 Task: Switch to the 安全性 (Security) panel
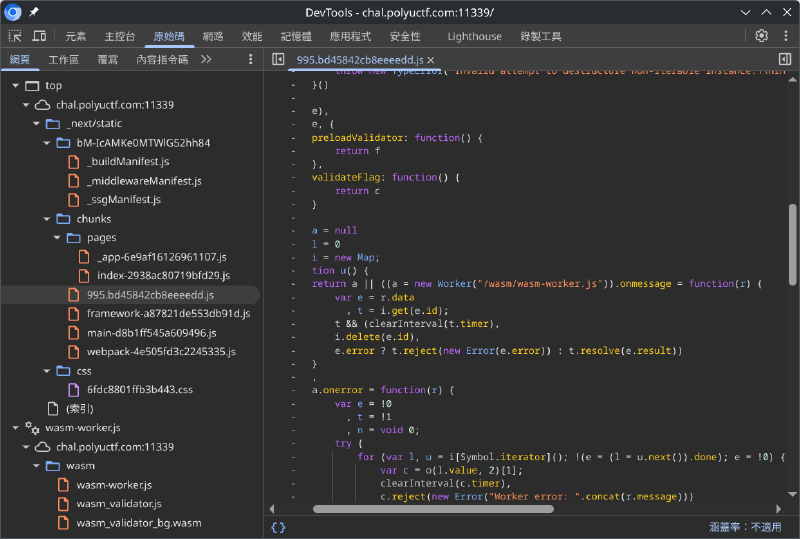(x=405, y=36)
